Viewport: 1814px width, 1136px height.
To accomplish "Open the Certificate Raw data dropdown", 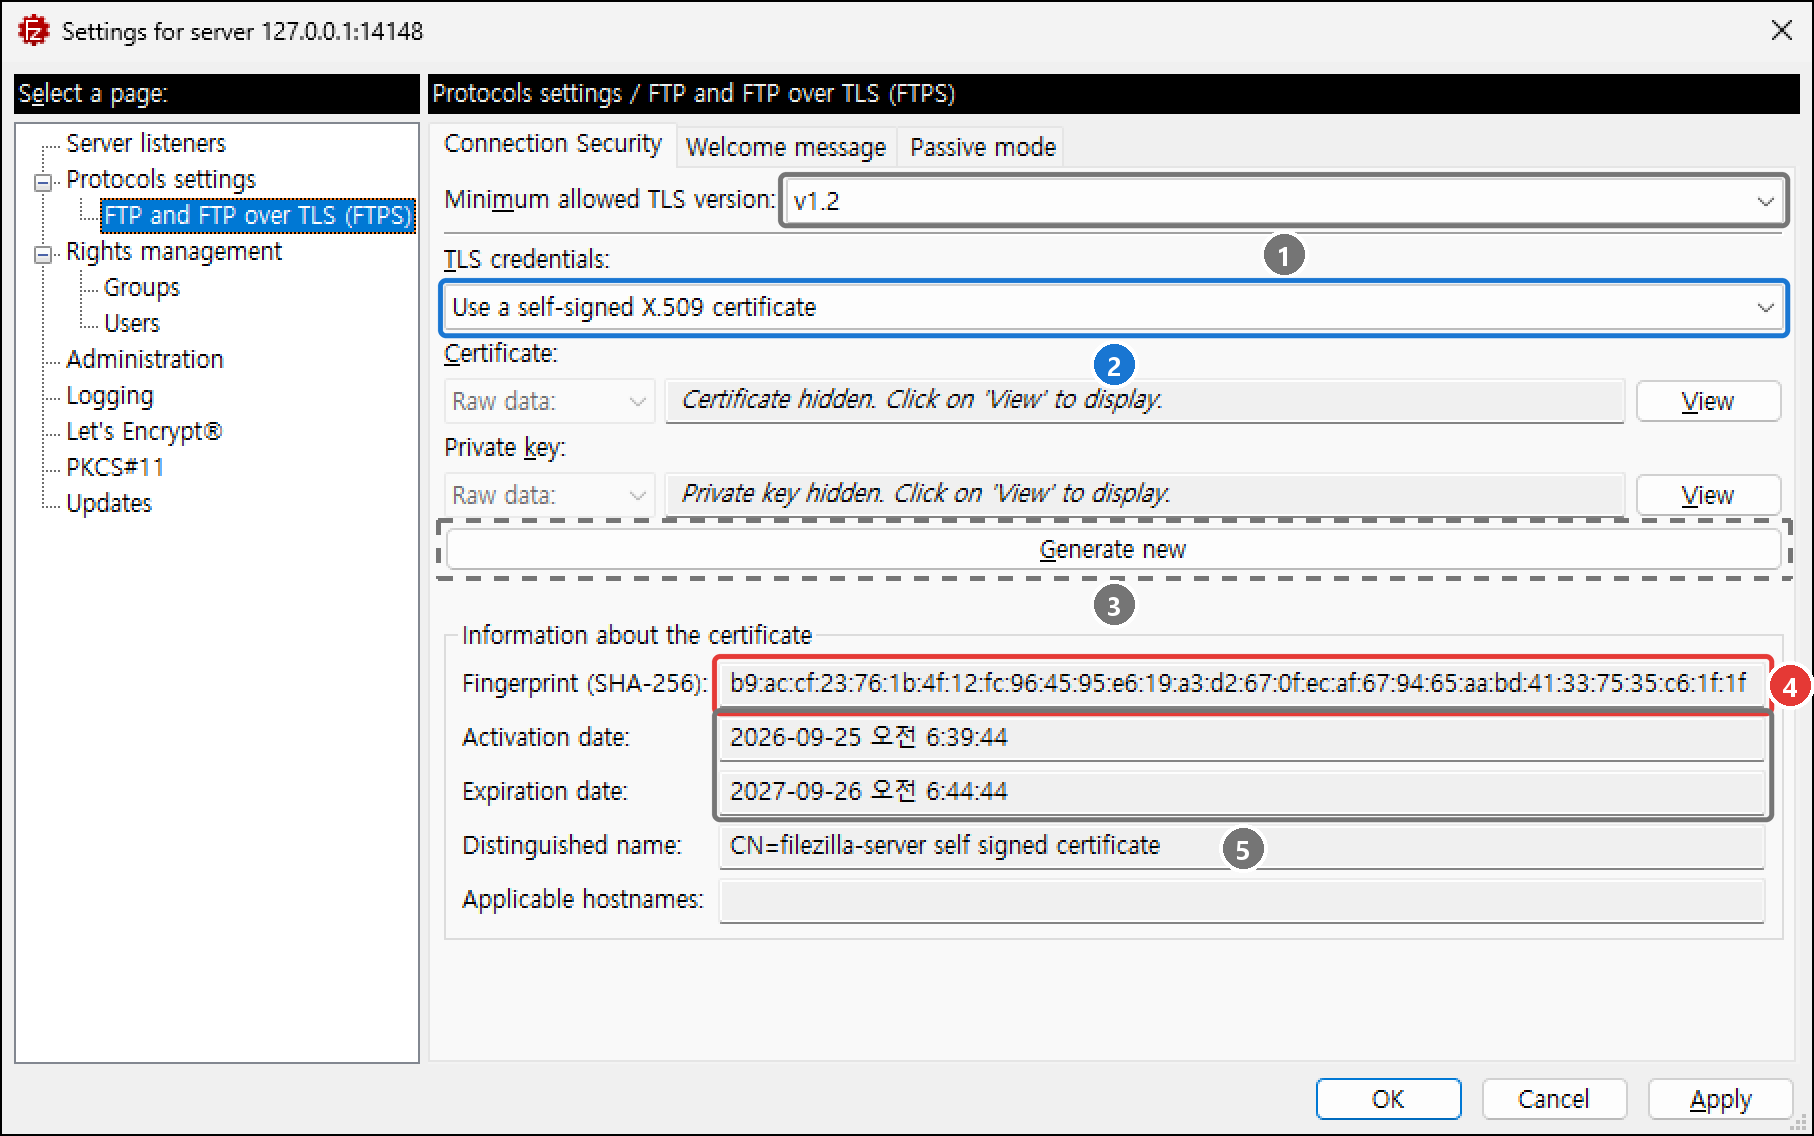I will point(549,401).
